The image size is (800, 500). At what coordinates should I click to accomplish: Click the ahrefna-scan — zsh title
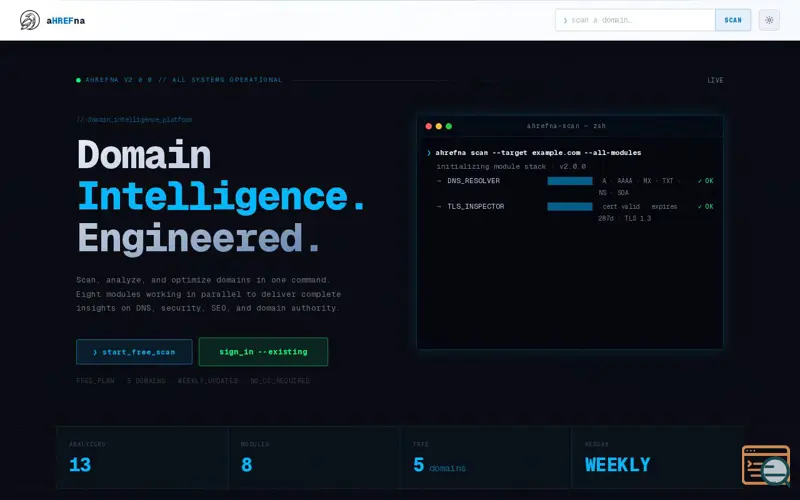(x=566, y=126)
